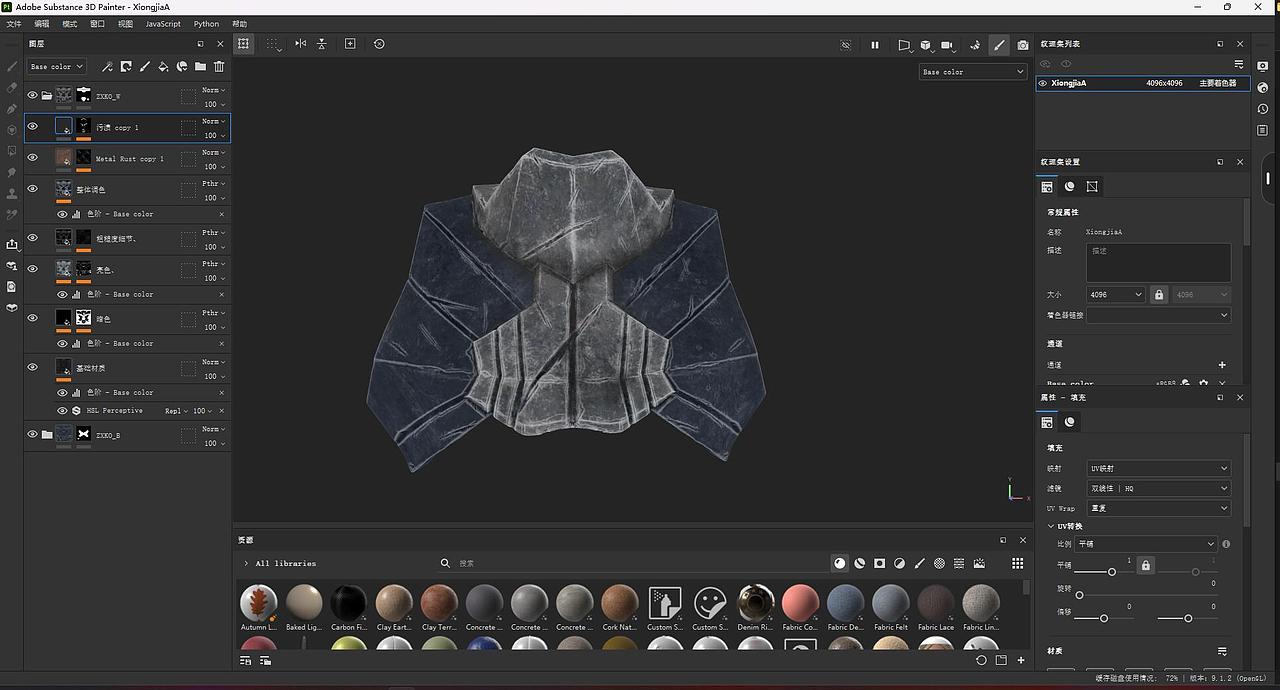Click camera screenshot icon in viewport toolbar
The image size is (1280, 690).
click(1023, 45)
